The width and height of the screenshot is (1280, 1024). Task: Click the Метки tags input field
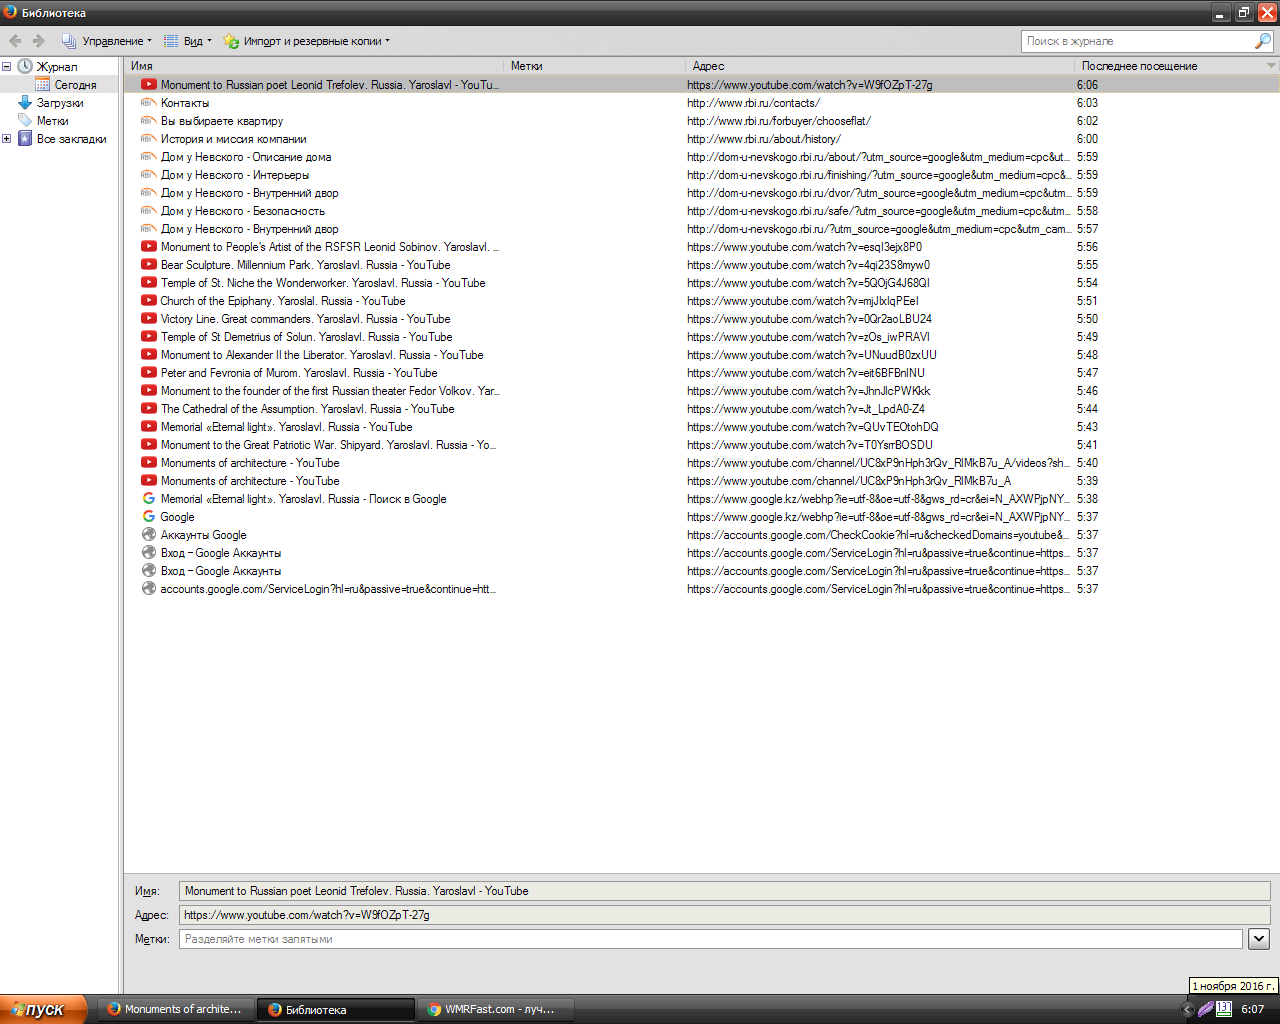(x=711, y=939)
